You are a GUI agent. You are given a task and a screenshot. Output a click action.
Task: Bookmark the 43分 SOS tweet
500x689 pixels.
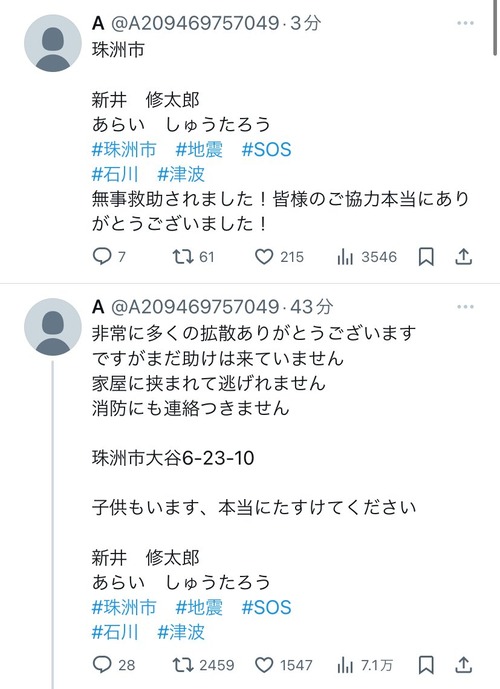426,665
